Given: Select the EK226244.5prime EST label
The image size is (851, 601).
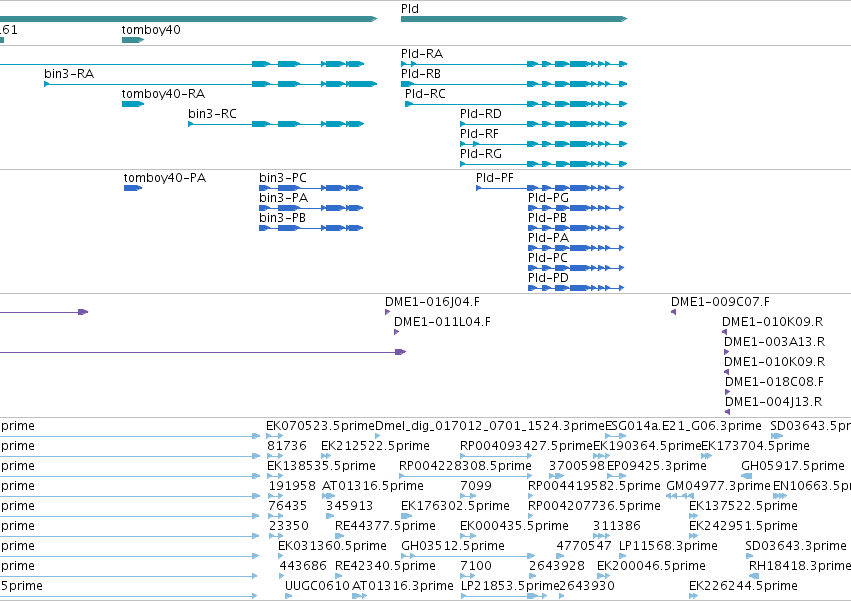Looking at the screenshot, I should (743, 586).
